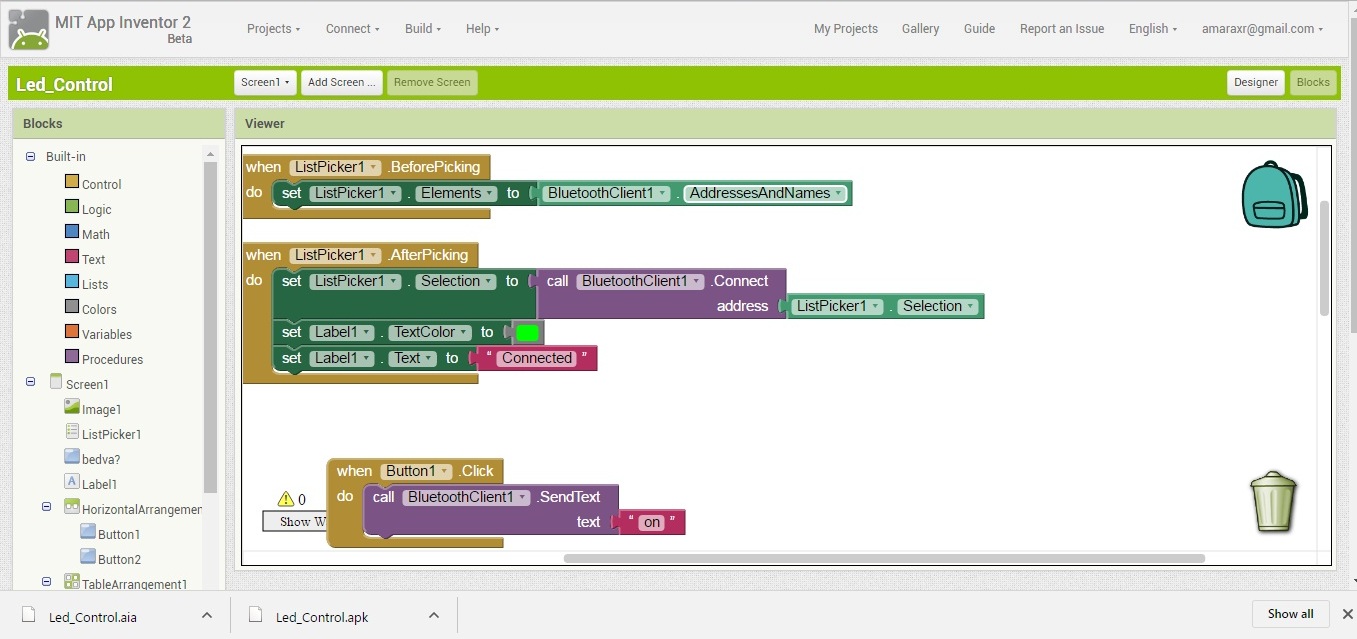Open the backpack icon in viewer
The height and width of the screenshot is (639, 1357).
tap(1274, 195)
